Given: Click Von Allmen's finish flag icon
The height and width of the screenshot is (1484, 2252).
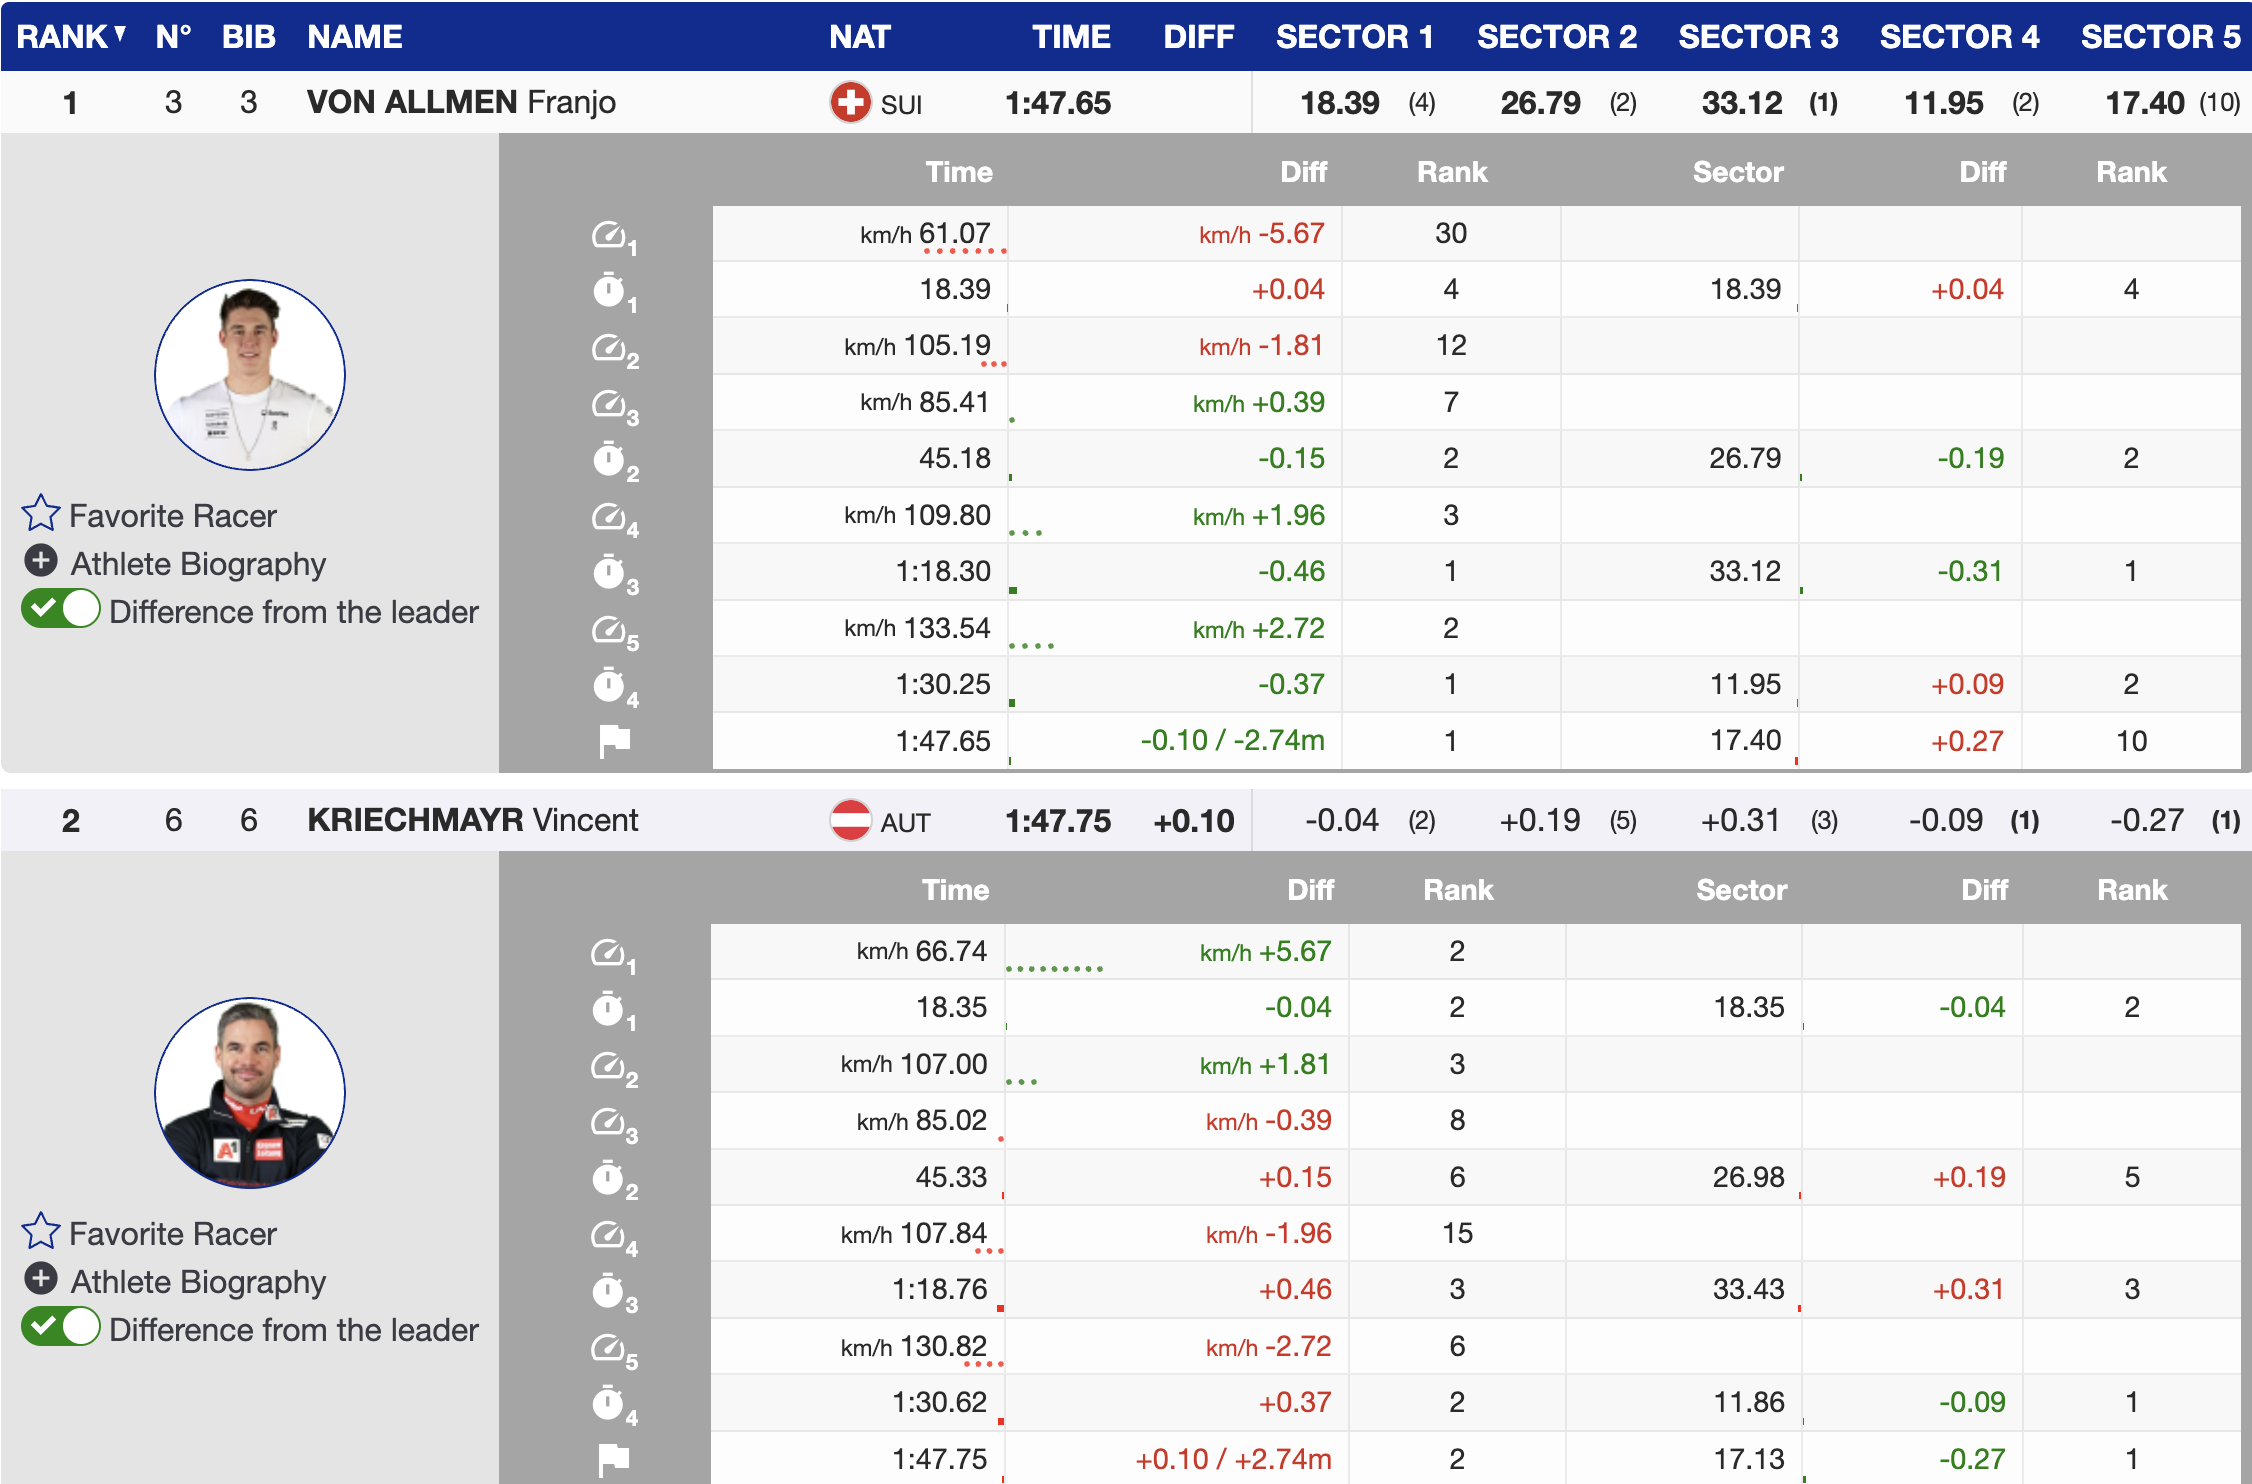Looking at the screenshot, I should click(x=614, y=741).
